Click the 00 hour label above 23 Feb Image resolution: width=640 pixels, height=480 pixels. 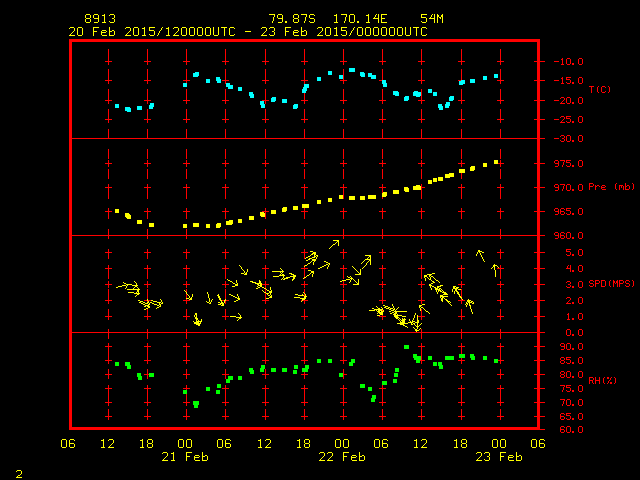click(499, 444)
